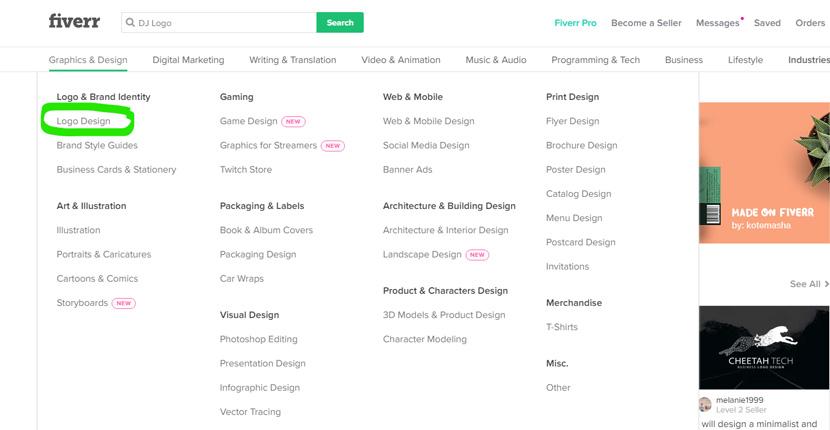Screen dimensions: 830x430
Task: Click melanie1999 seller avatar
Action: 705,405
